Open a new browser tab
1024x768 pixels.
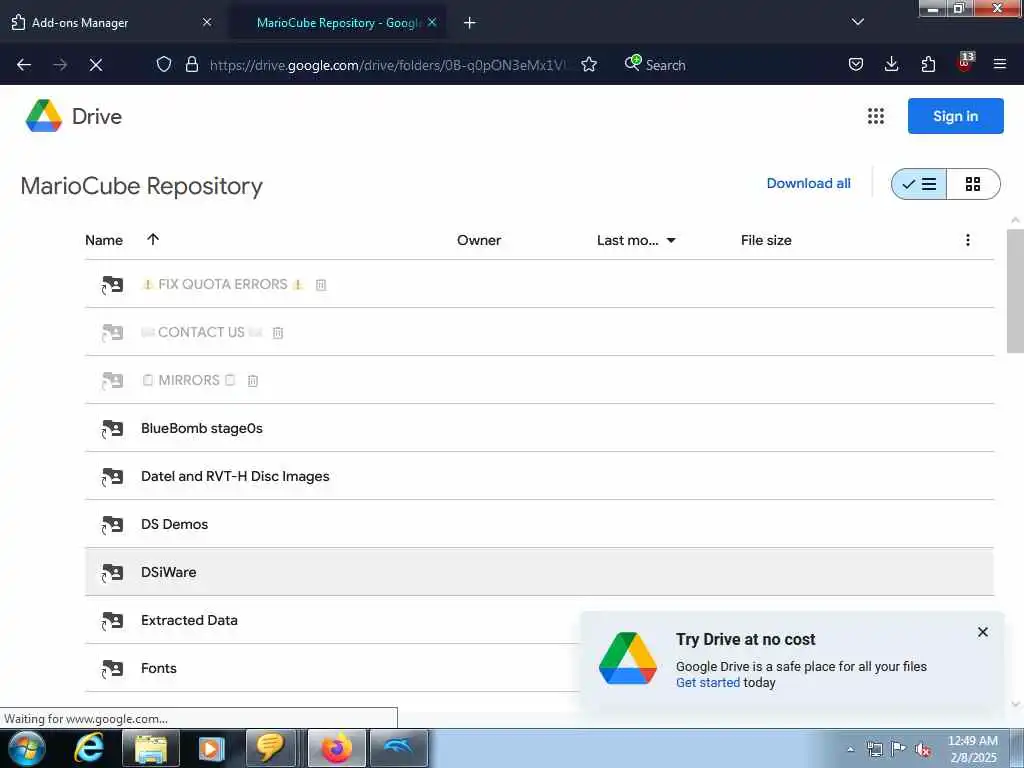click(470, 23)
